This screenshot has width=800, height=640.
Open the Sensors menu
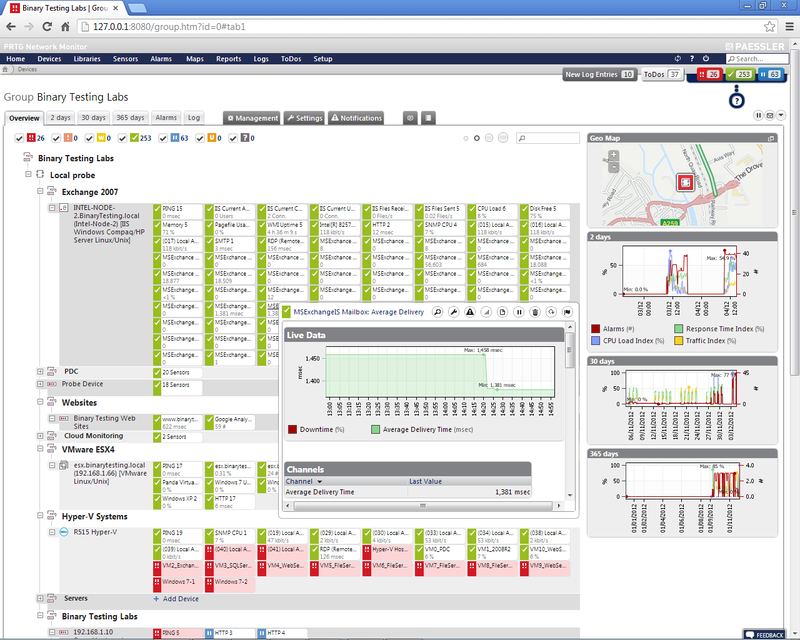tap(126, 59)
